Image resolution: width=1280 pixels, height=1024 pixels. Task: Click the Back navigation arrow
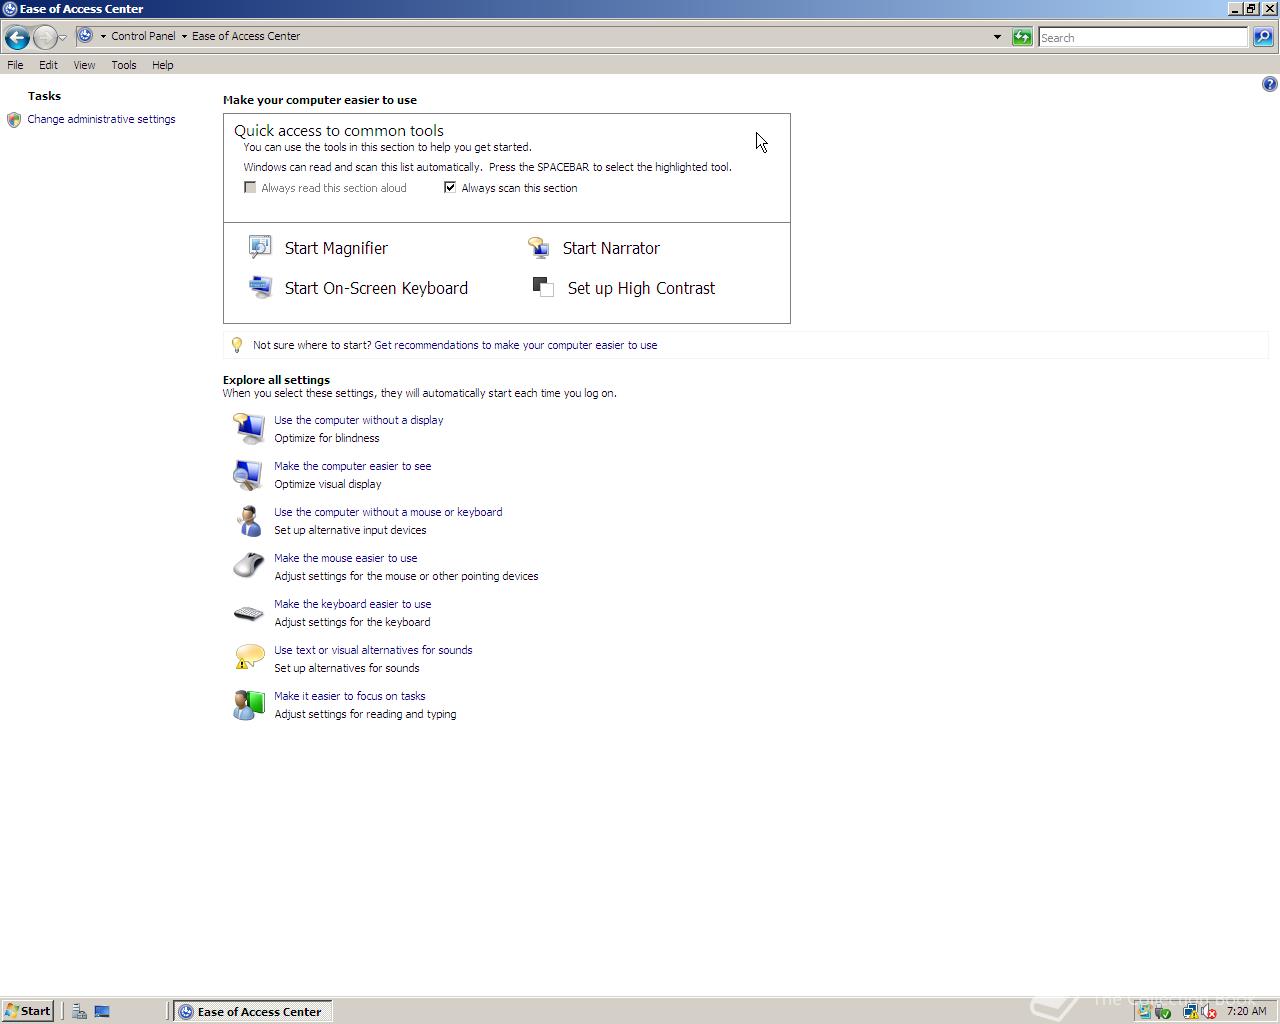[x=16, y=37]
